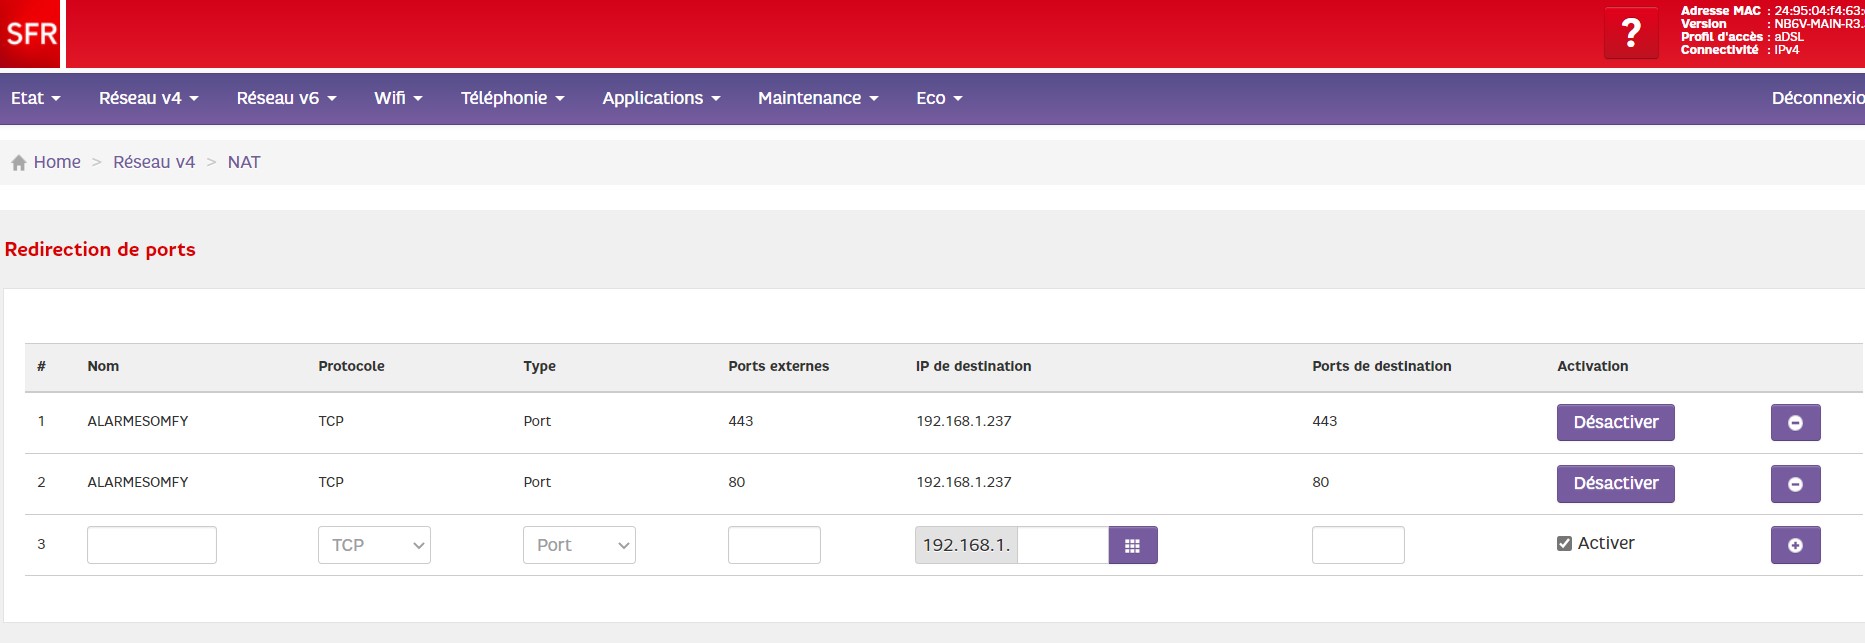The image size is (1865, 643).
Task: Click Désactiver for the port 80 rule
Action: [x=1615, y=484]
